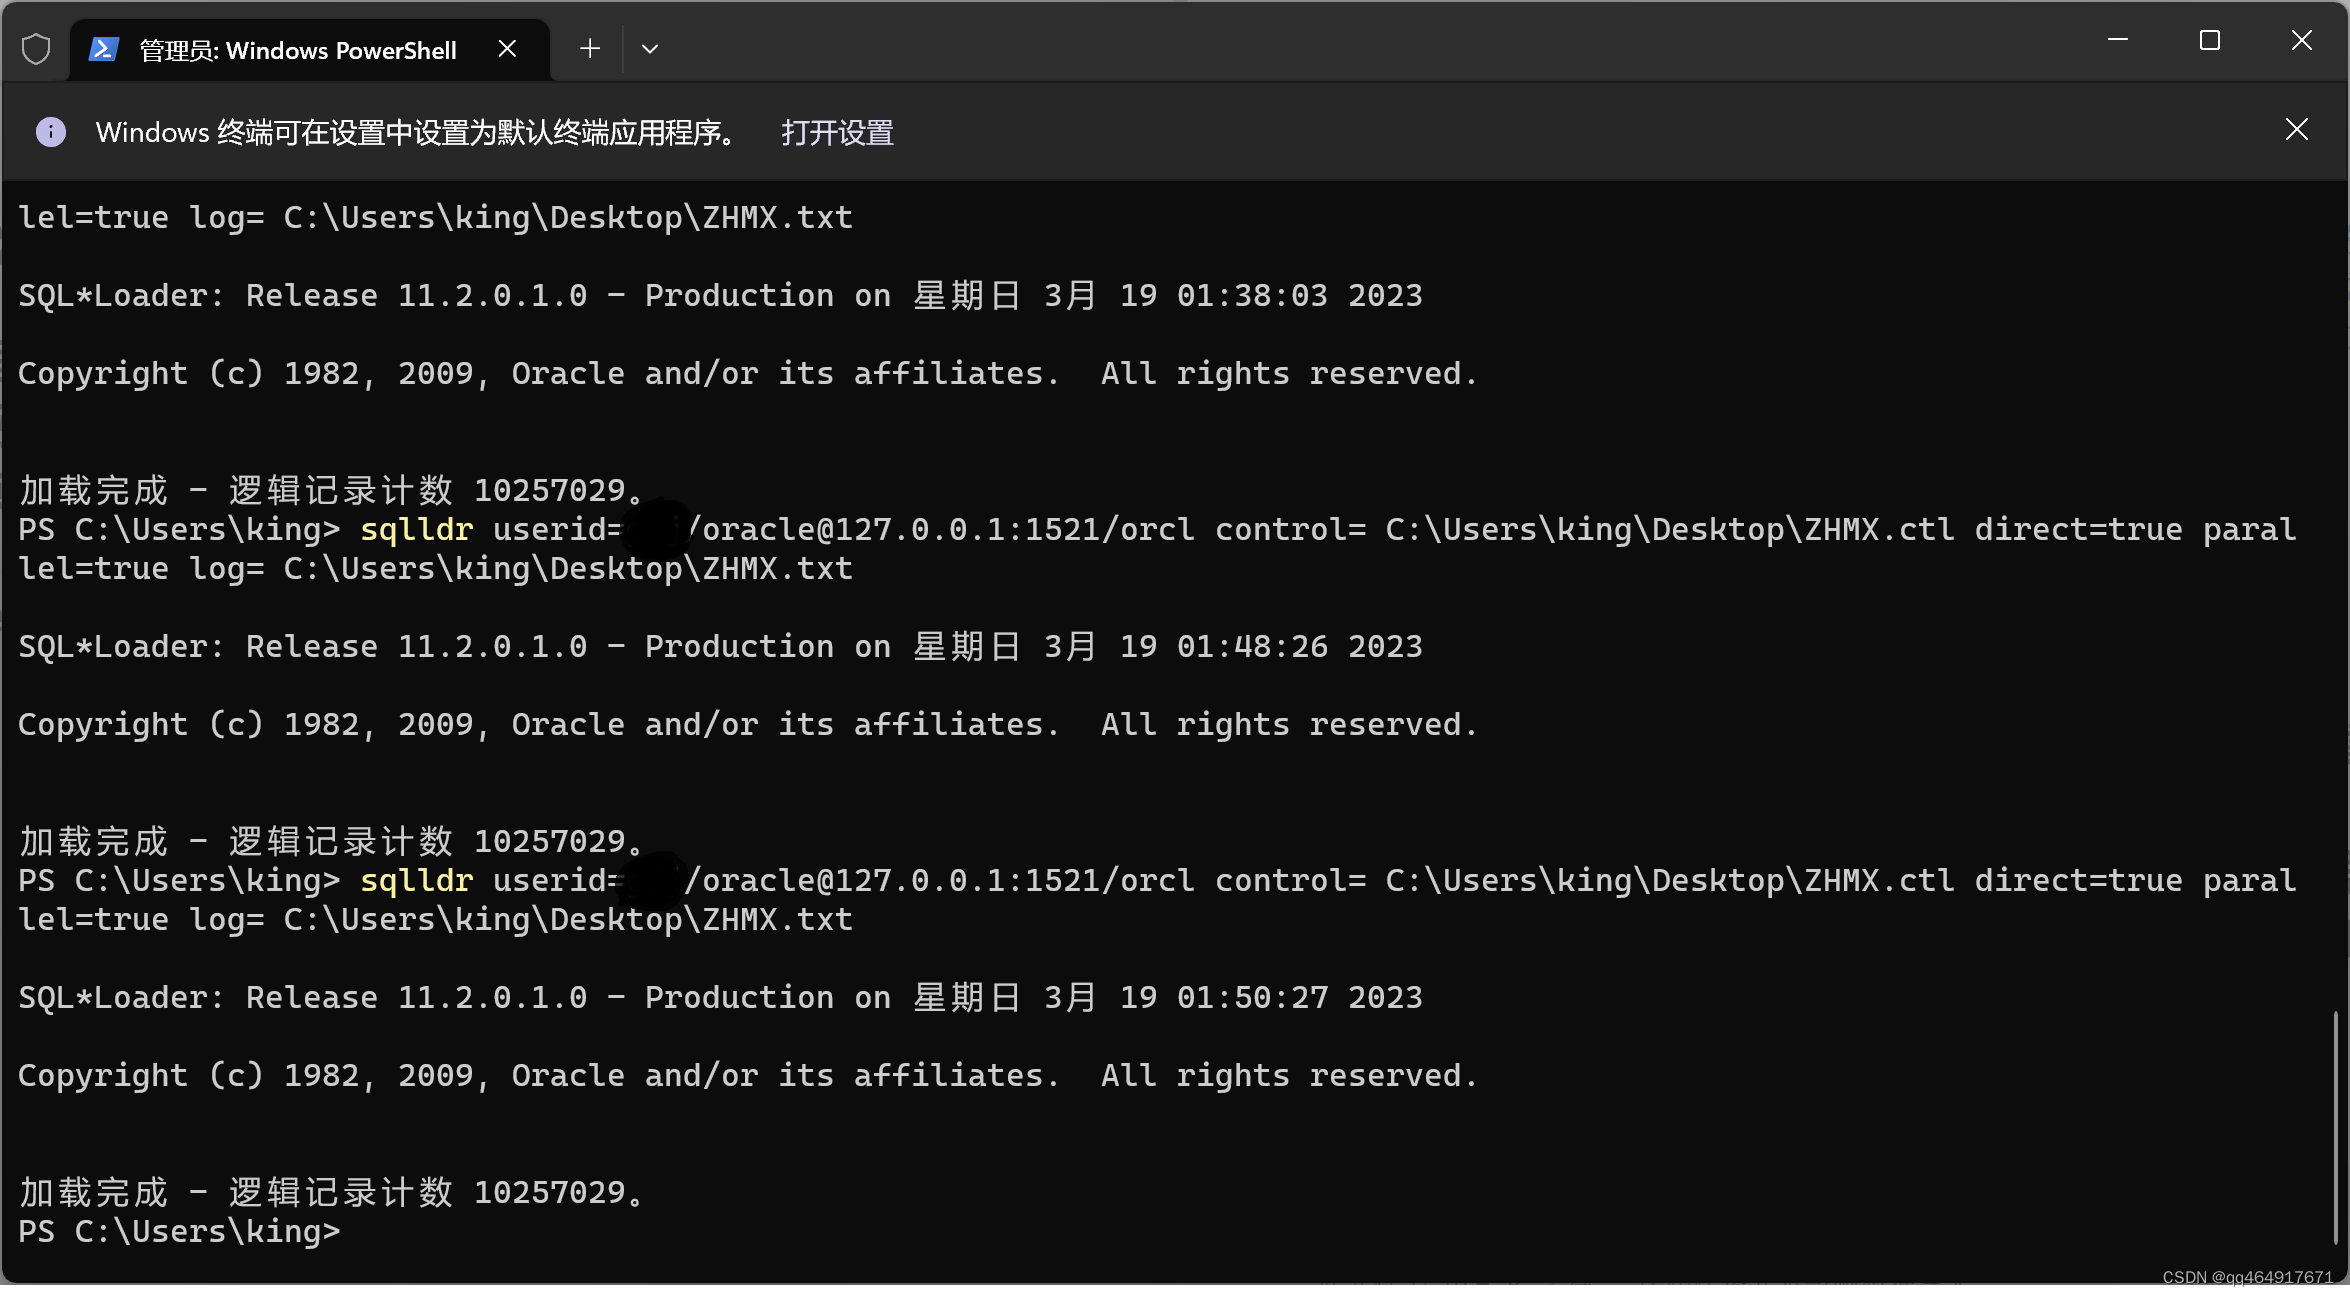Click the PowerShell icon on the tab

(103, 49)
